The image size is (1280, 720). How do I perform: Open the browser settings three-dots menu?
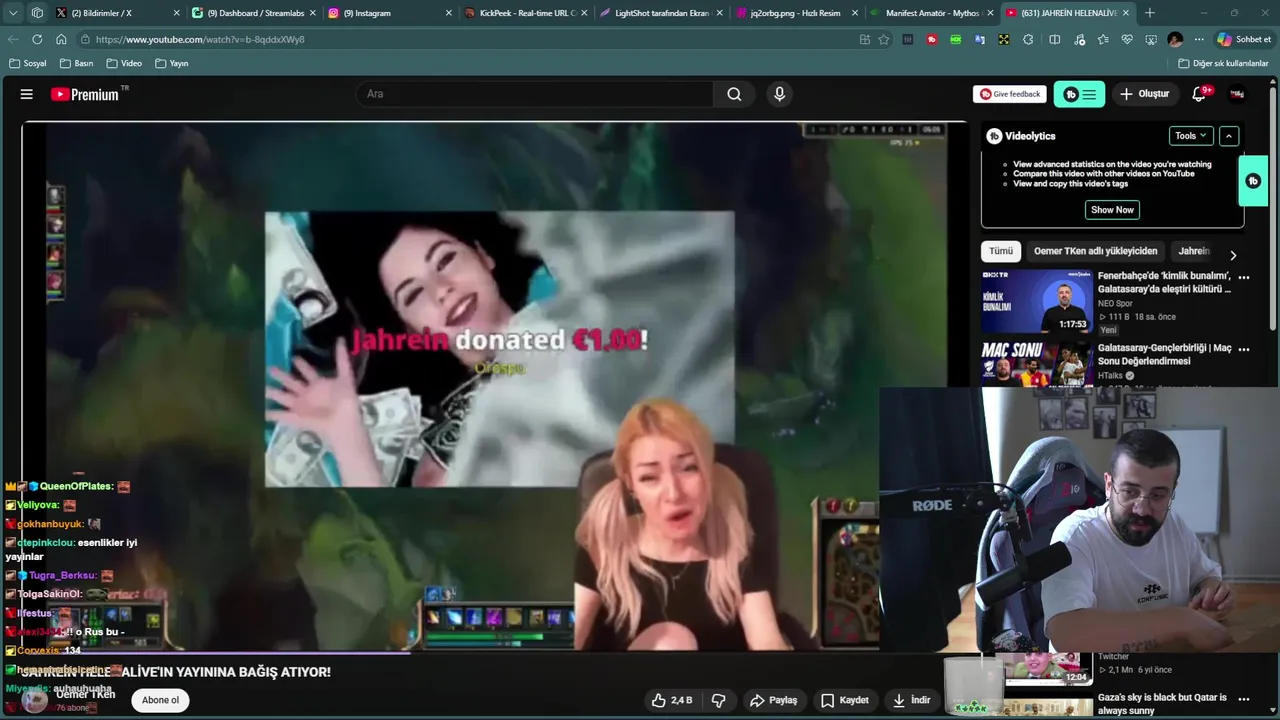coord(1199,39)
